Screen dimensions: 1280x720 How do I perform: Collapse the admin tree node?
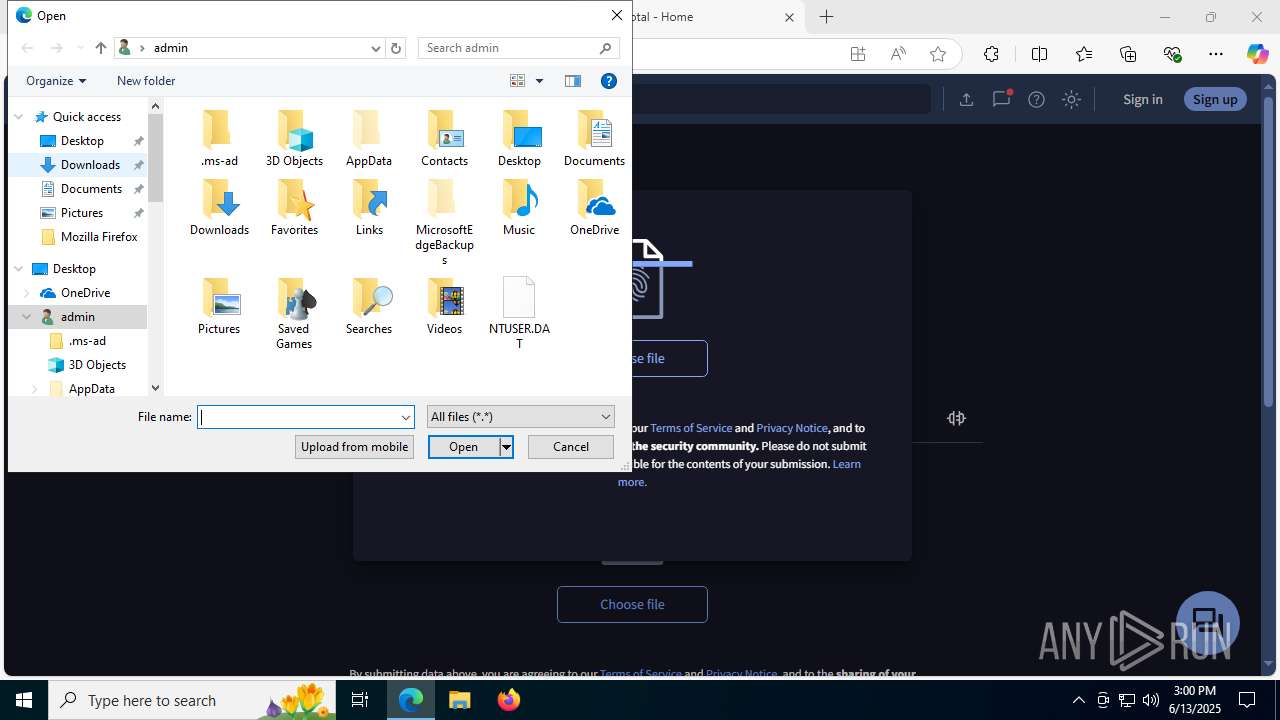point(27,317)
